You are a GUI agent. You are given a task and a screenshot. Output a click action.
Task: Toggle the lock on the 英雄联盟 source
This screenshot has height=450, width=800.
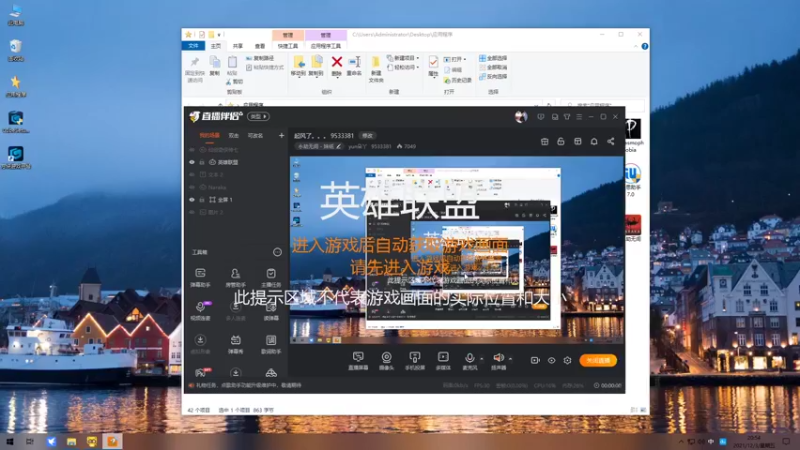tap(202, 162)
